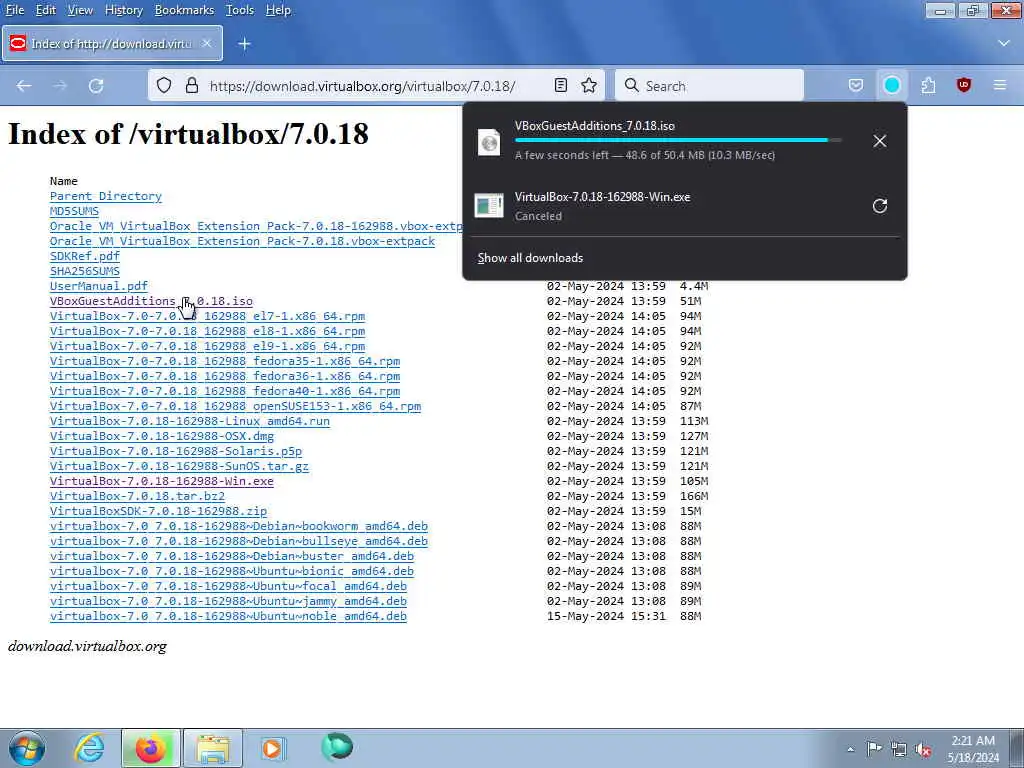Click the VBoxGuestAdditions iso file icon
This screenshot has height=768, width=1024.
point(489,142)
